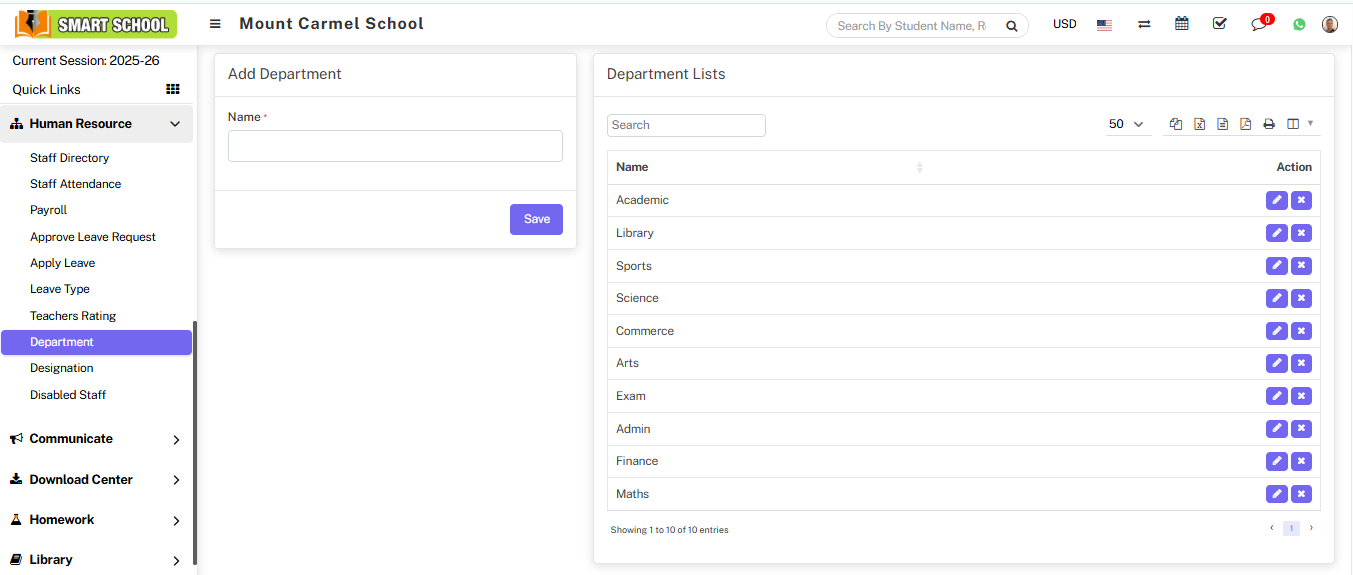
Task: Open Staff Directory in sidebar
Action: tap(69, 158)
